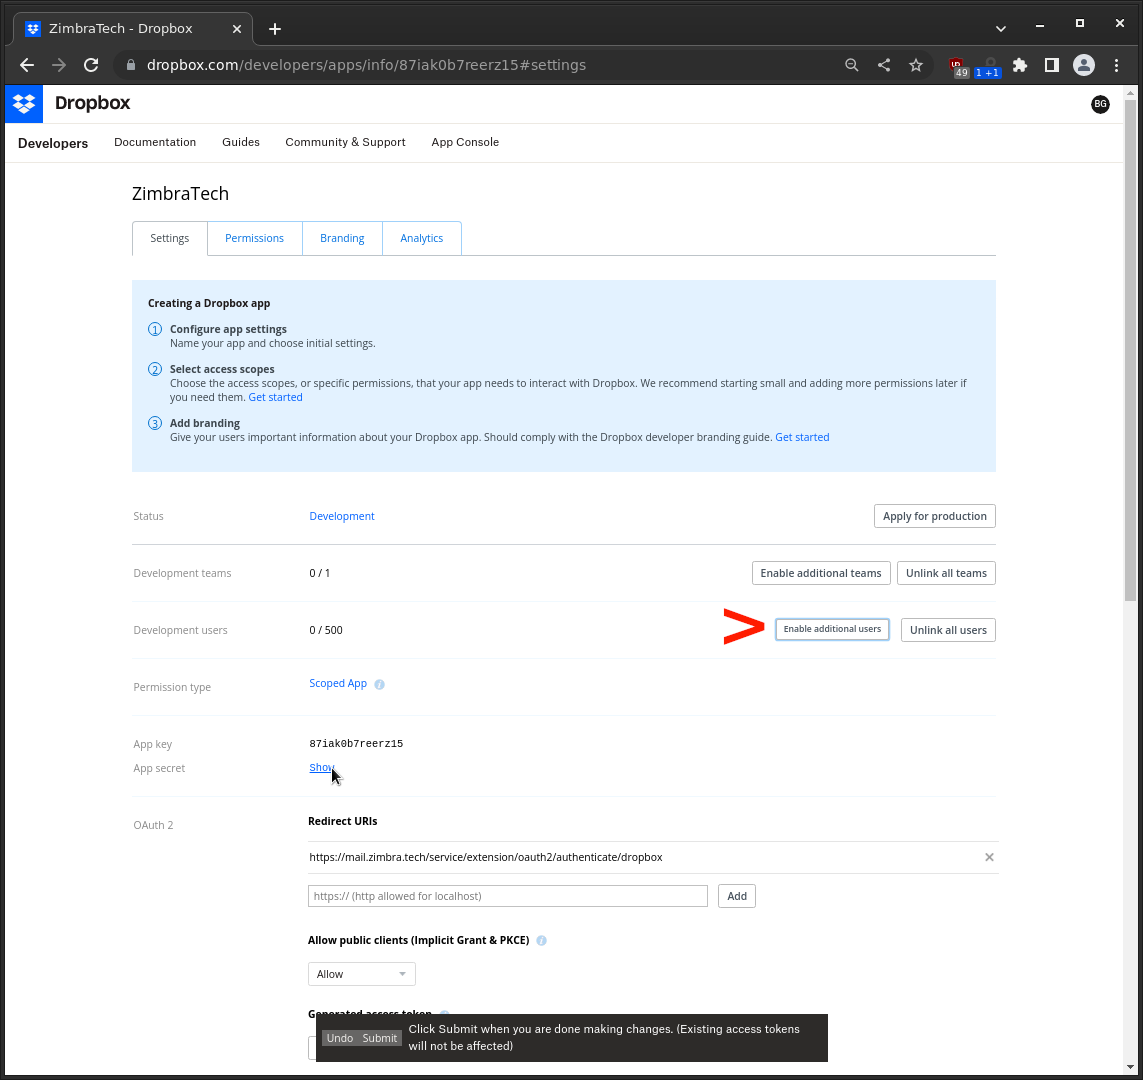Image resolution: width=1143 pixels, height=1080 pixels.
Task: Click the ZimbraTech app title
Action: pos(181,194)
